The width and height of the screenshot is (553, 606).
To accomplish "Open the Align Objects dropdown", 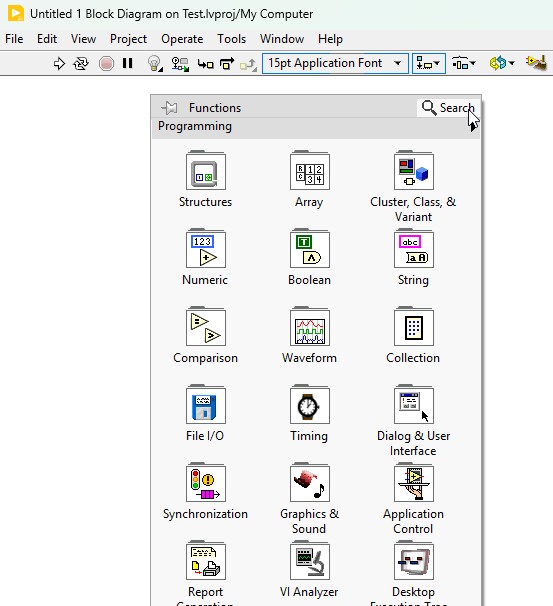I will pyautogui.click(x=429, y=63).
